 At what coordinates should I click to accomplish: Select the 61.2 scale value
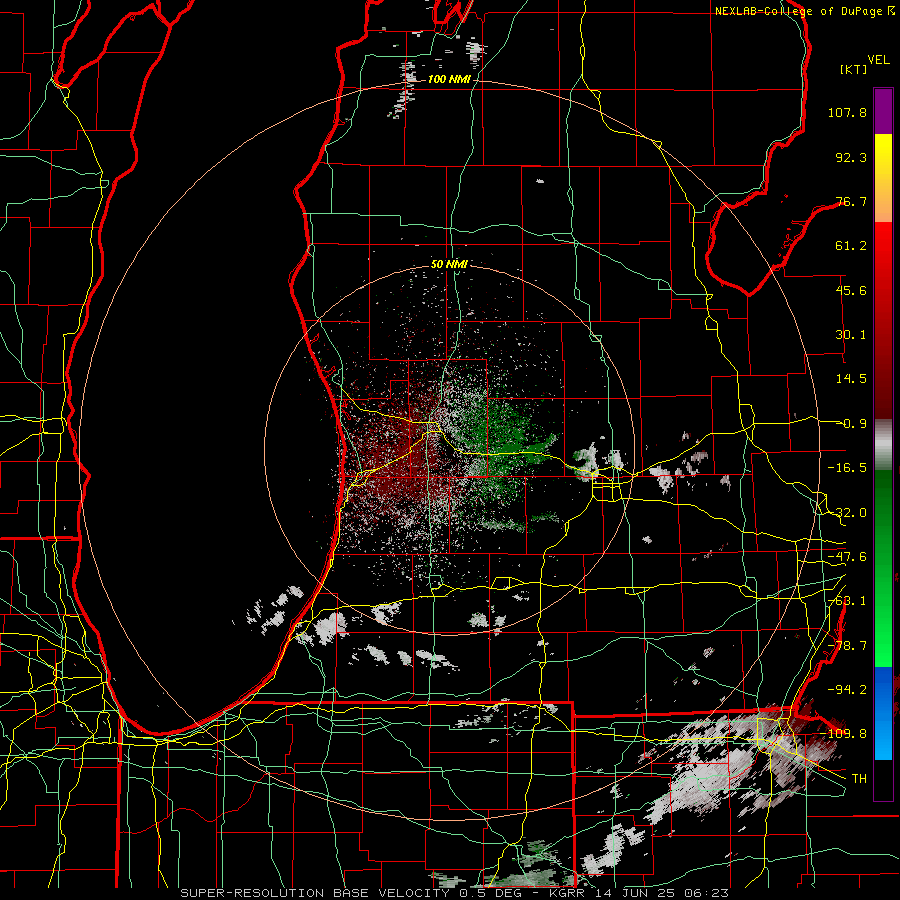point(851,246)
